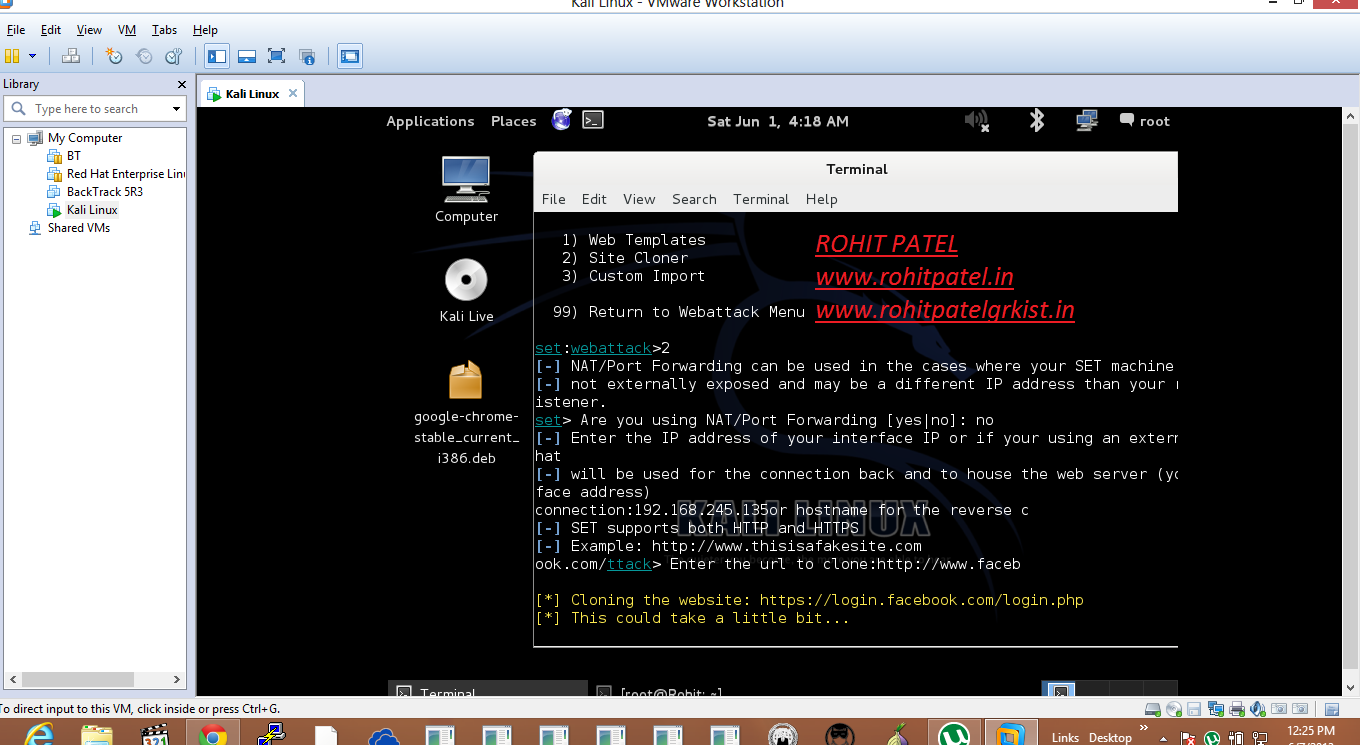Open the snapshot manager wrench-clock icon
Viewport: 1360px width, 745px height.
(x=174, y=56)
